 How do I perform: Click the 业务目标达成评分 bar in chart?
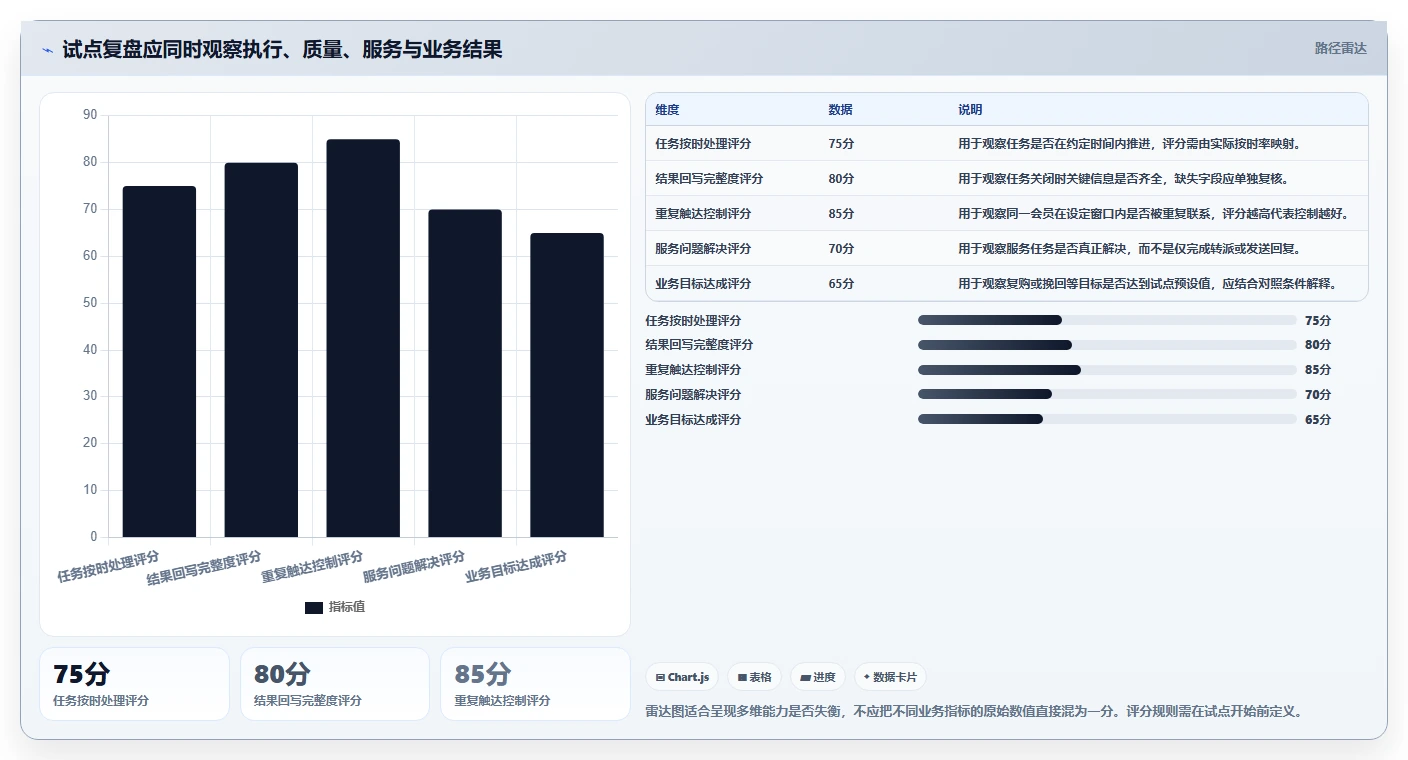pos(567,385)
